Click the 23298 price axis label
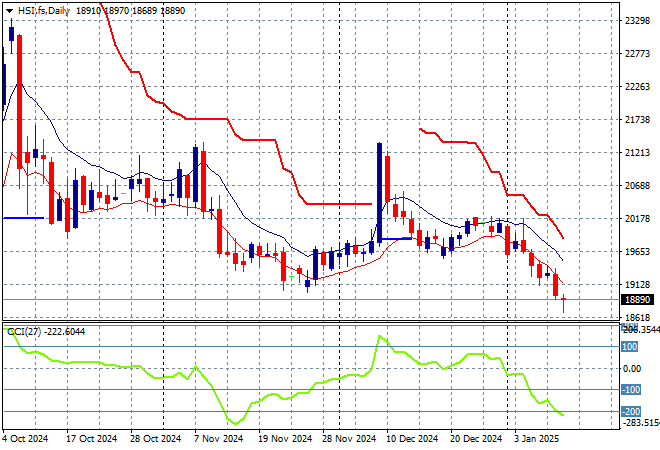The image size is (660, 450). pos(636,20)
